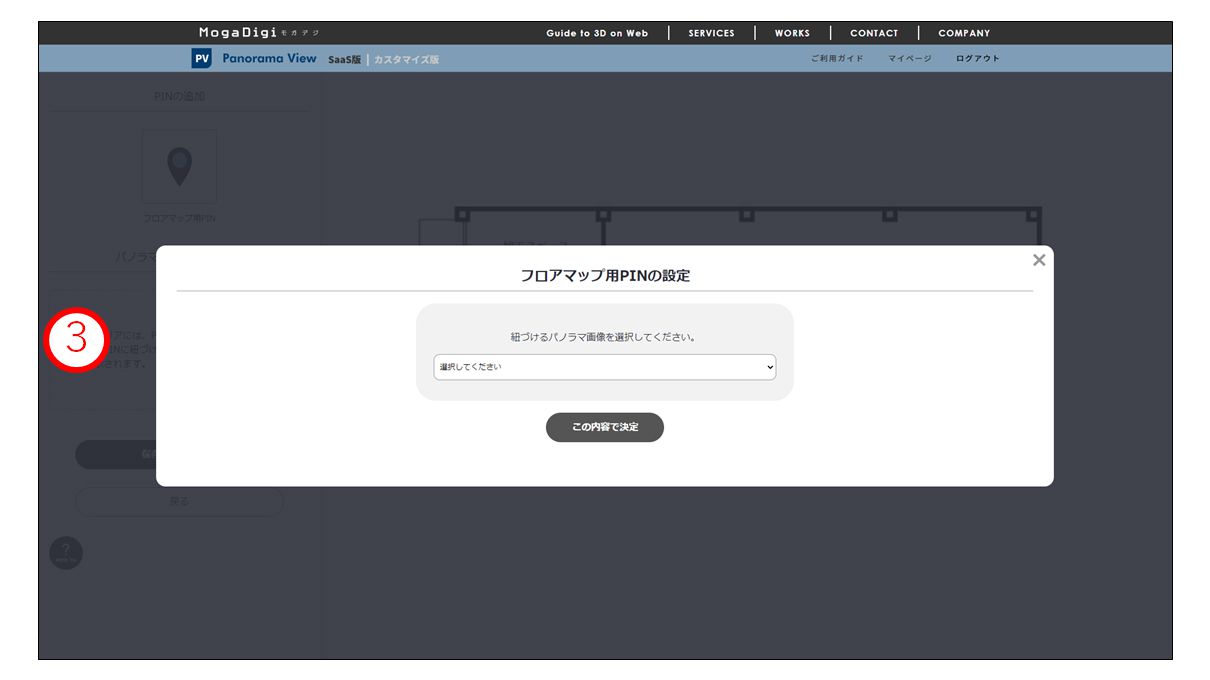Open the ご利用ガイド link
This screenshot has height=680, width=1210.
(837, 59)
